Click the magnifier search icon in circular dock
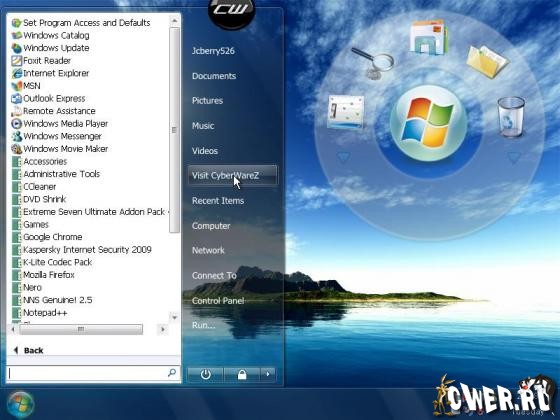The height and width of the screenshot is (420, 560). 373,64
